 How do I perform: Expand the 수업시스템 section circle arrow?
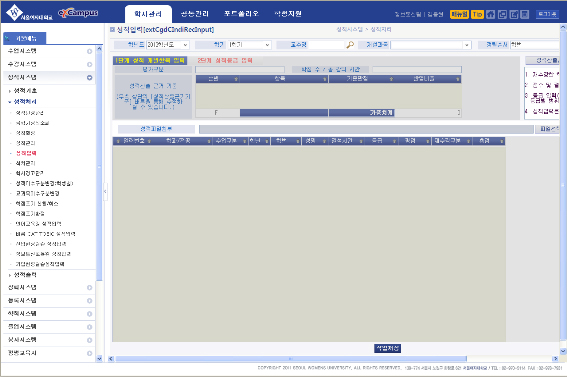point(89,51)
